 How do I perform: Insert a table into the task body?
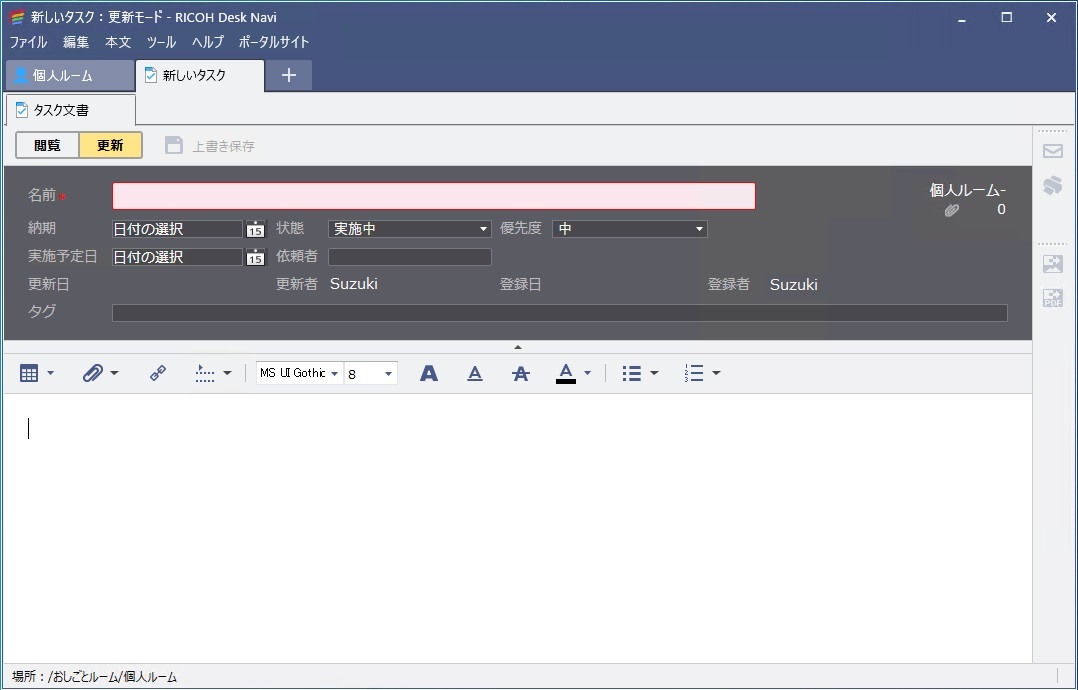click(30, 372)
